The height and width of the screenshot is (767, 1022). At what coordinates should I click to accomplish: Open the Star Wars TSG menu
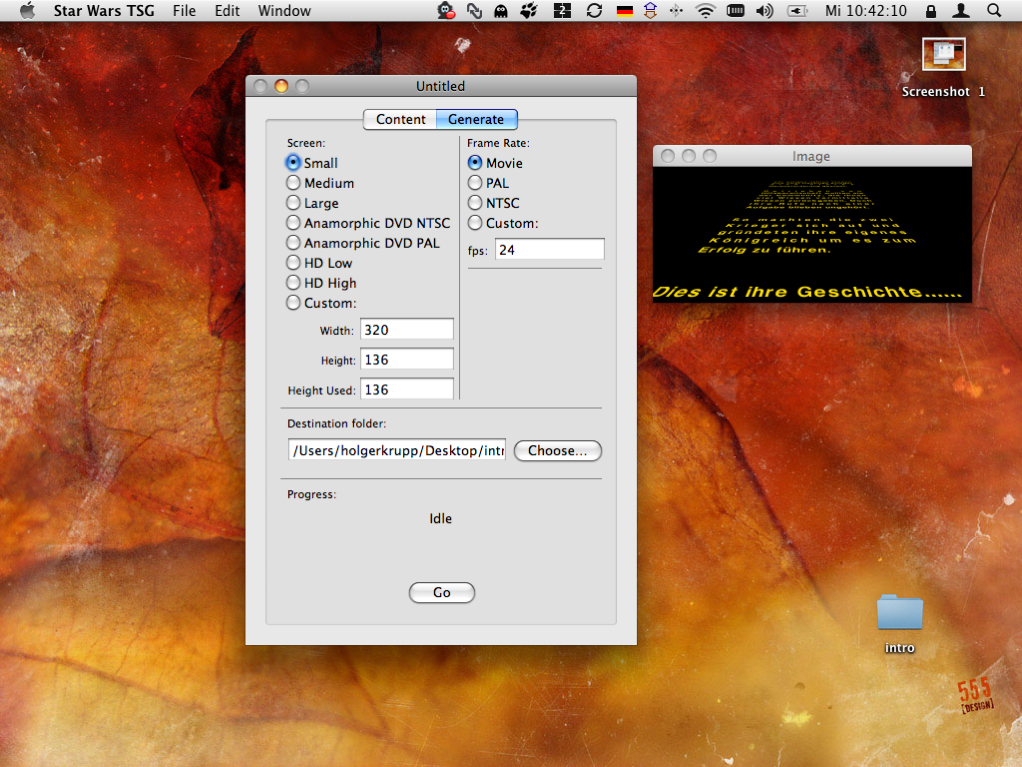point(104,10)
